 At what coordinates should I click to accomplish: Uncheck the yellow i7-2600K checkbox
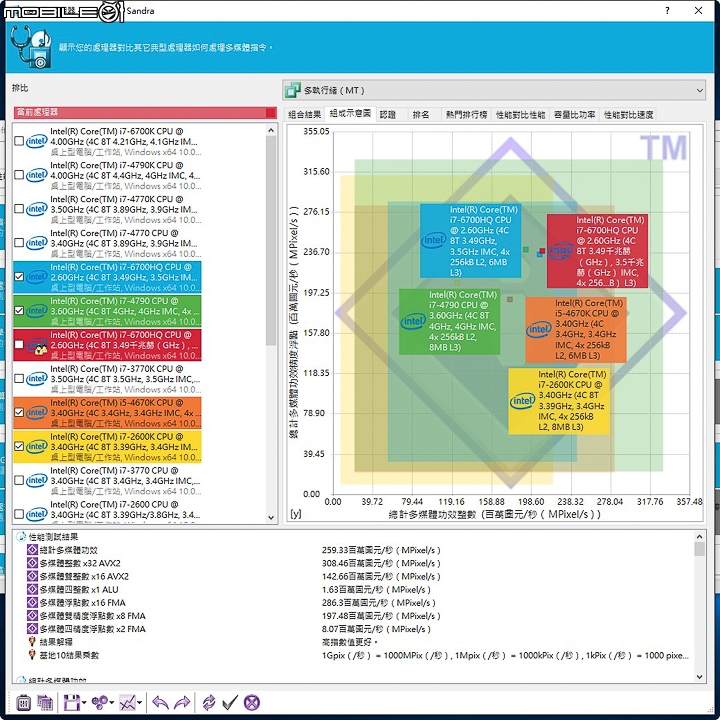19,446
